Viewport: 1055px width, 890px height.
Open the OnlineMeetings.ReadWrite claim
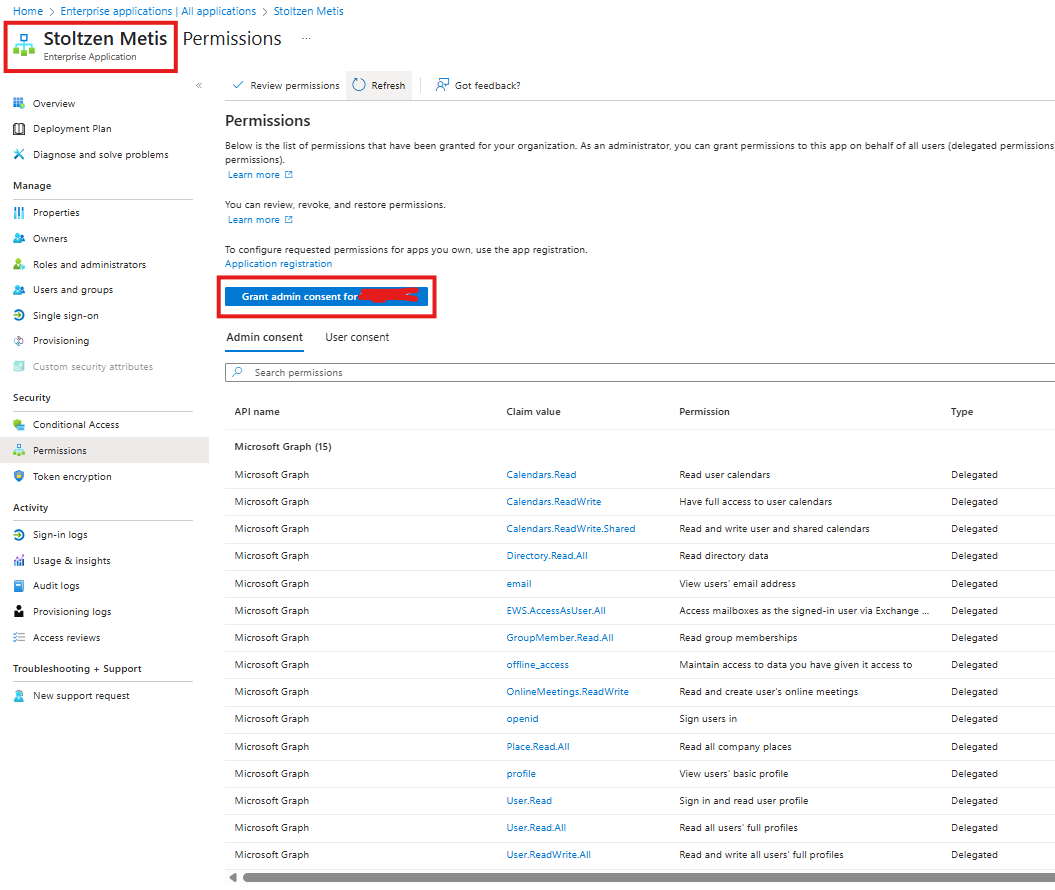[x=567, y=692]
